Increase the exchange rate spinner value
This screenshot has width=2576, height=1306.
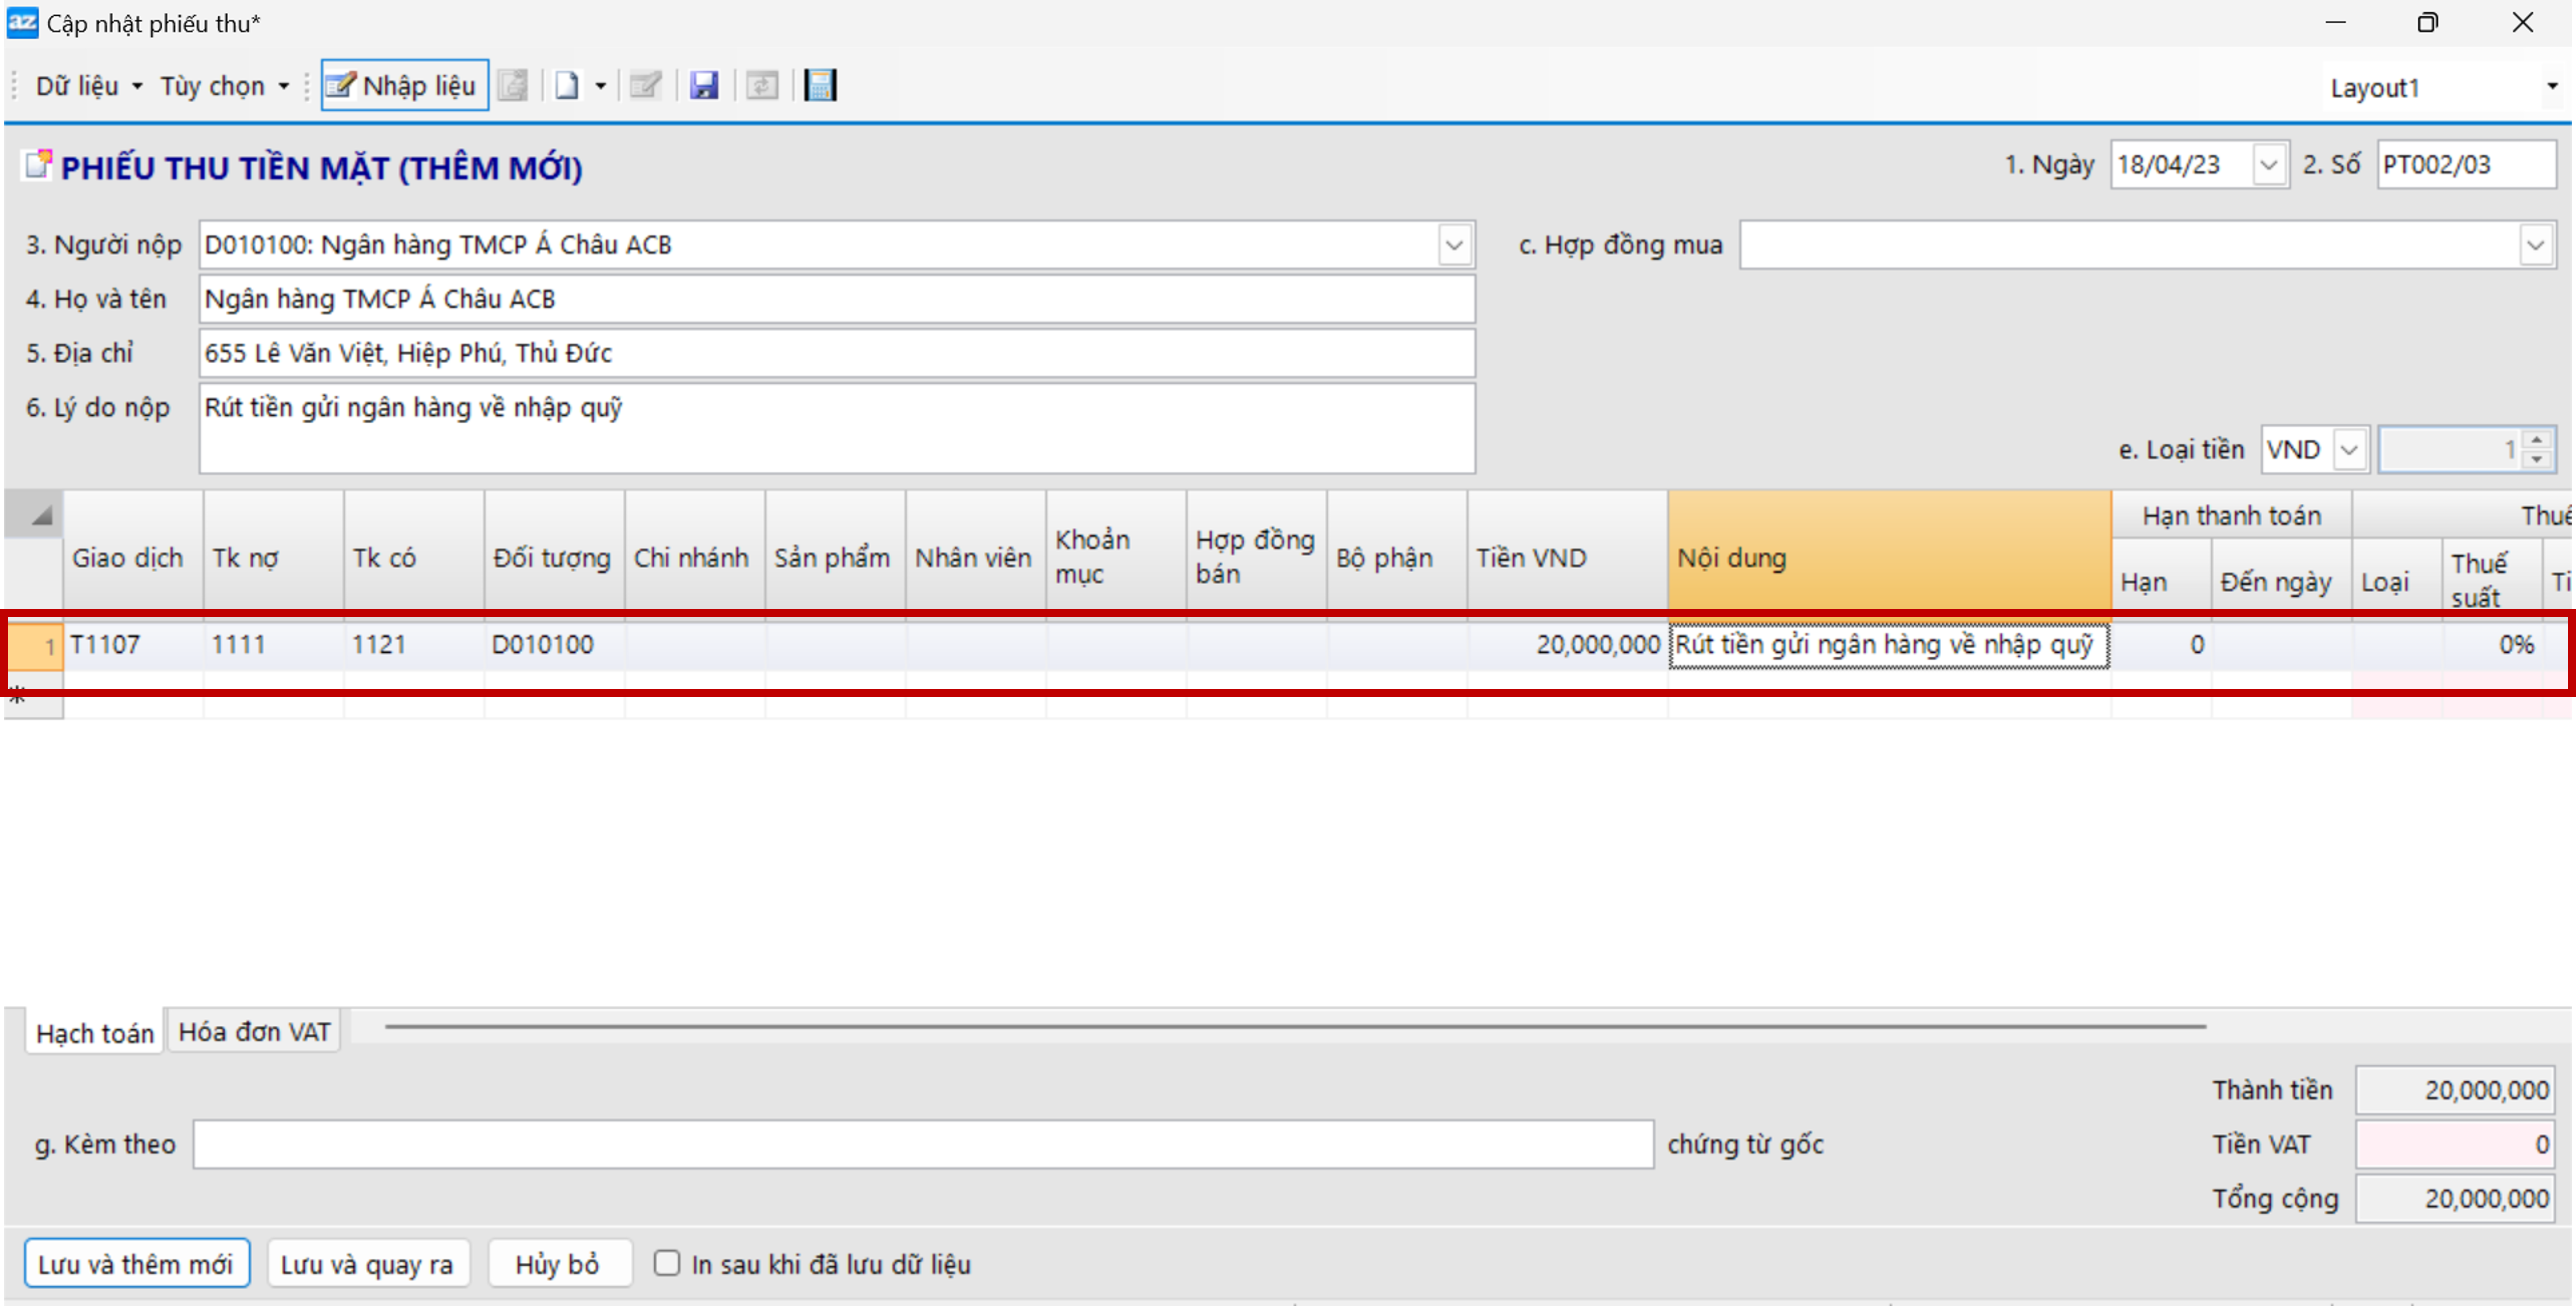point(2537,440)
